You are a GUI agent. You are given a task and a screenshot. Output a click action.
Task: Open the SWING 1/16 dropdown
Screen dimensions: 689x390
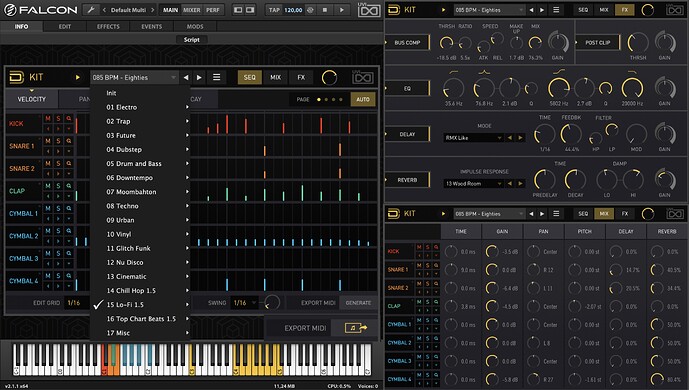click(244, 303)
